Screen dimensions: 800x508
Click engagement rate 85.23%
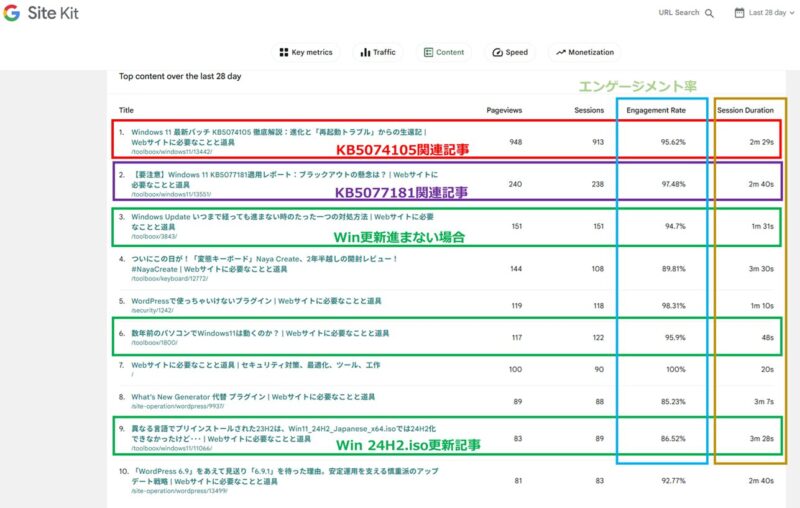click(x=673, y=401)
